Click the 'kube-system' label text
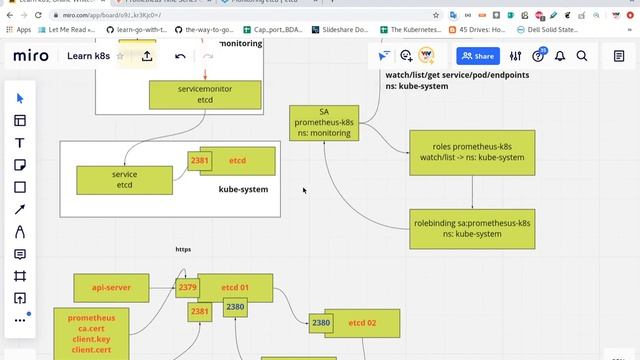Image resolution: width=640 pixels, height=360 pixels. 243,189
